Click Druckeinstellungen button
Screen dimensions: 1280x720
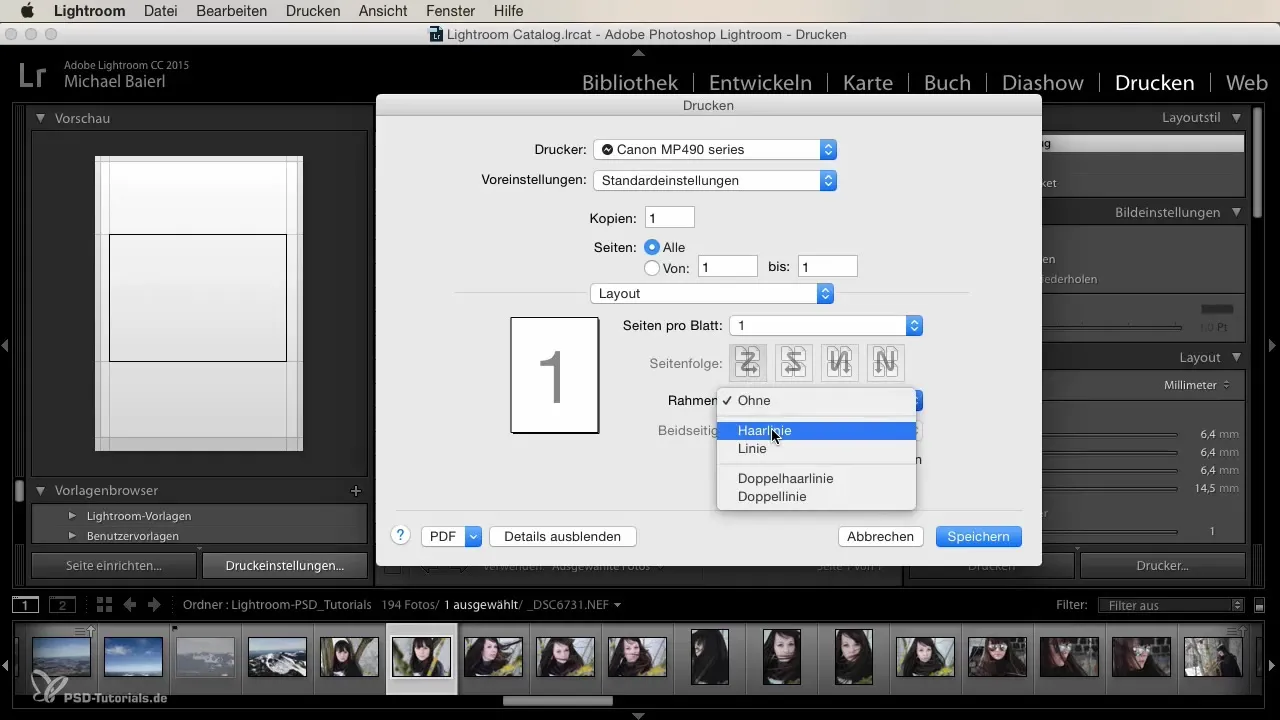pos(284,565)
